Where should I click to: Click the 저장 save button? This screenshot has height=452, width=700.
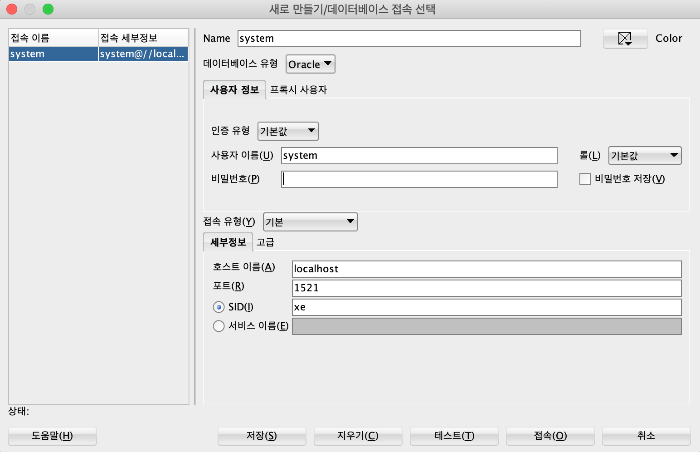[x=262, y=436]
